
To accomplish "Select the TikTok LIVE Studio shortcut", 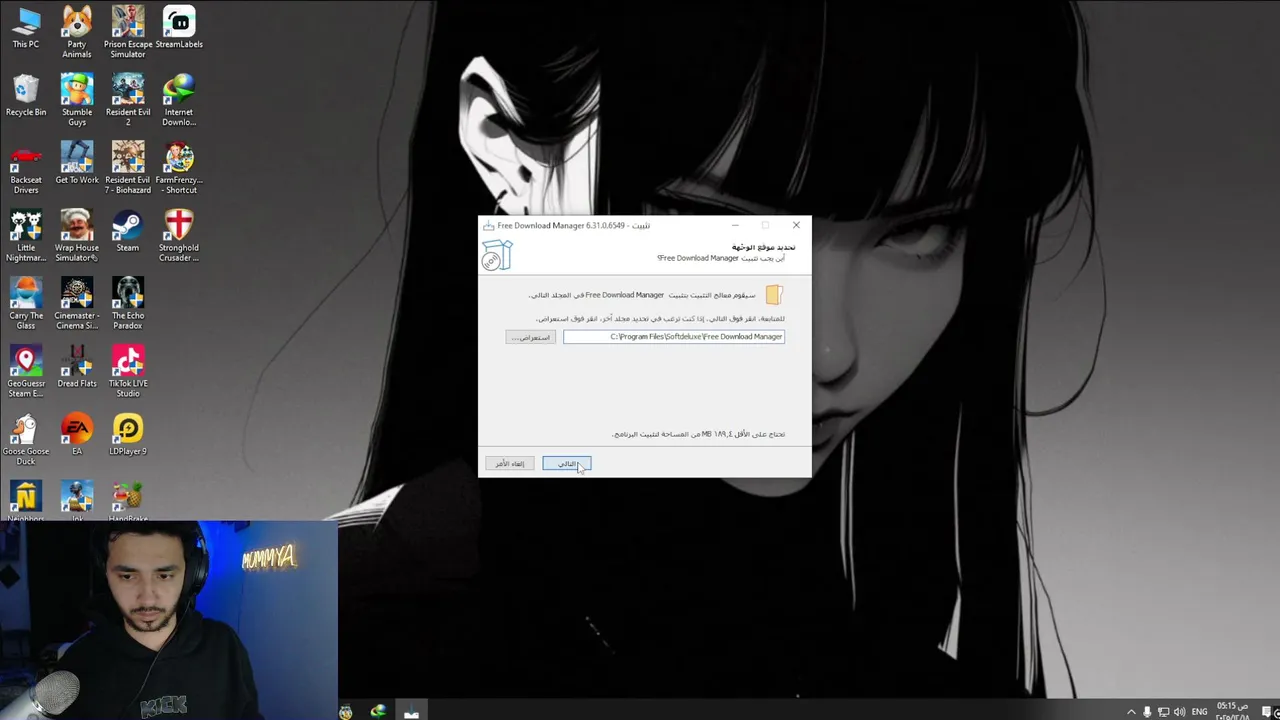I will (128, 372).
